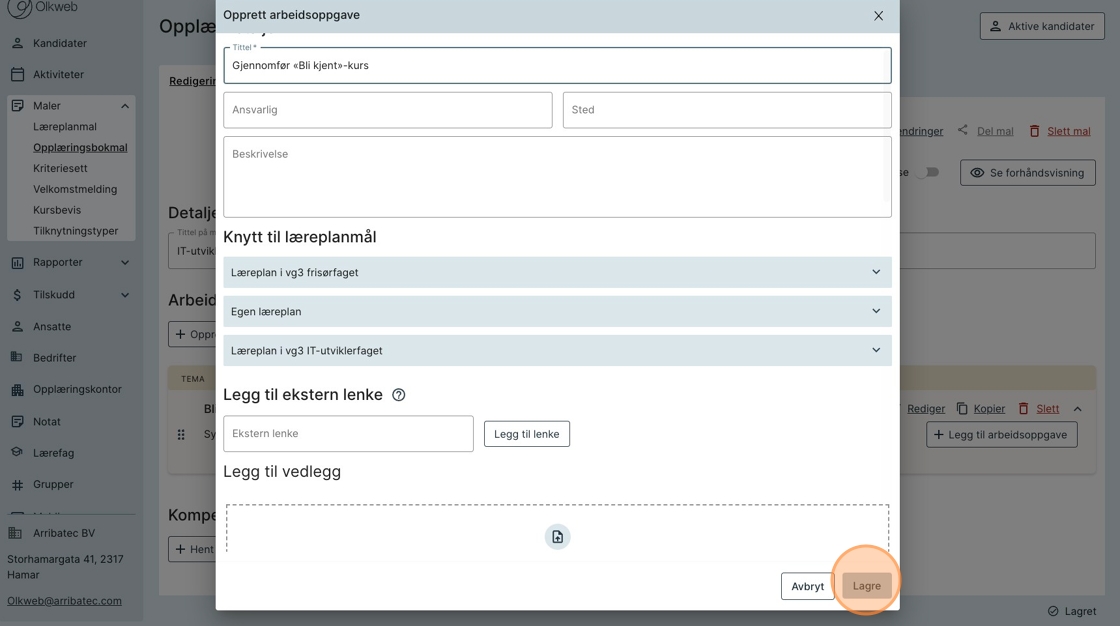
Task: Expand Læreplan i vg3 IT-utviklerfaget
Action: click(557, 351)
